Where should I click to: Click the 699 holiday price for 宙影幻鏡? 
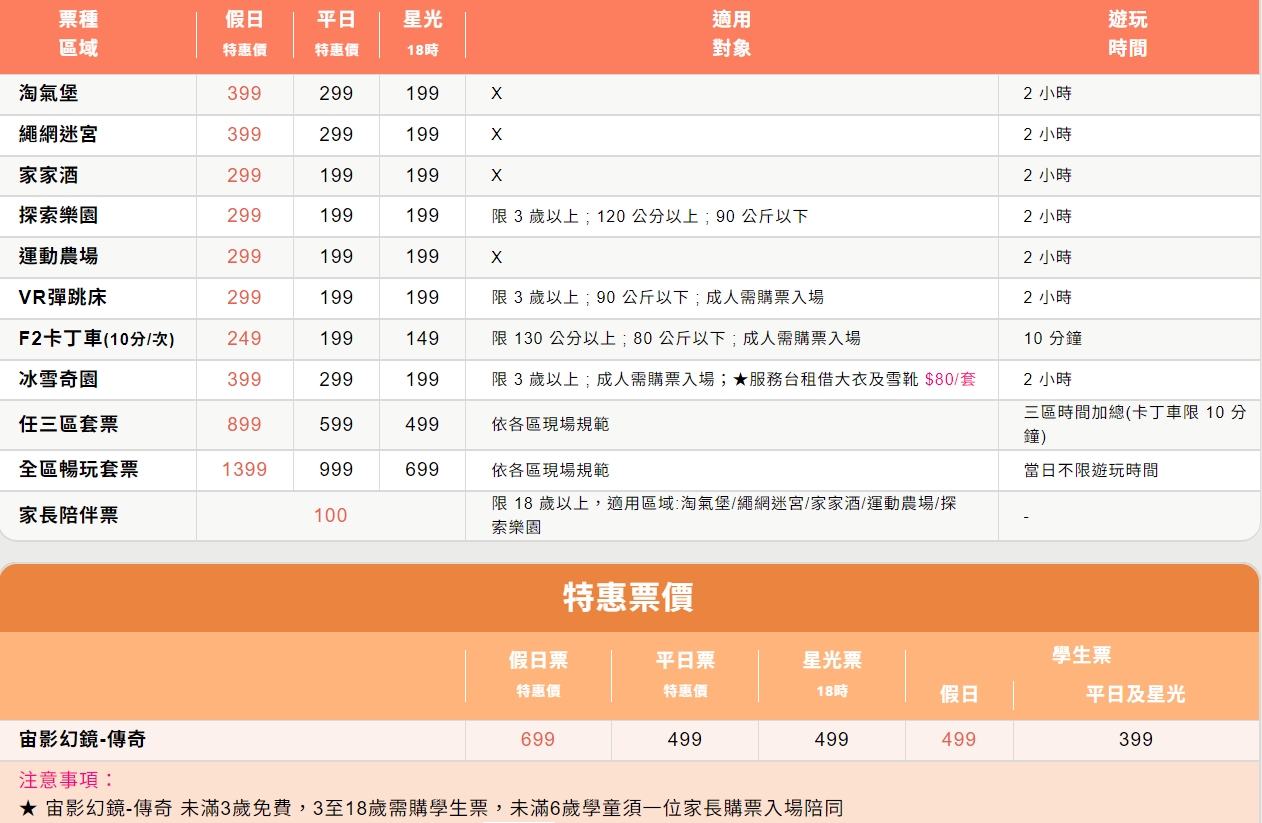click(537, 740)
